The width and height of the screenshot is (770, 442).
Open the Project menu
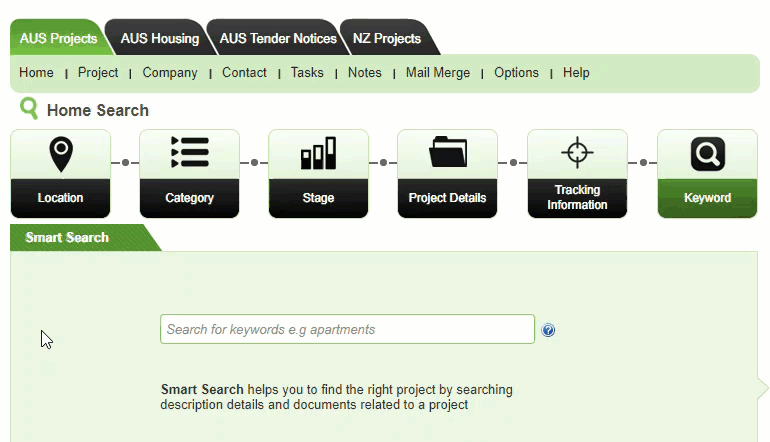98,73
